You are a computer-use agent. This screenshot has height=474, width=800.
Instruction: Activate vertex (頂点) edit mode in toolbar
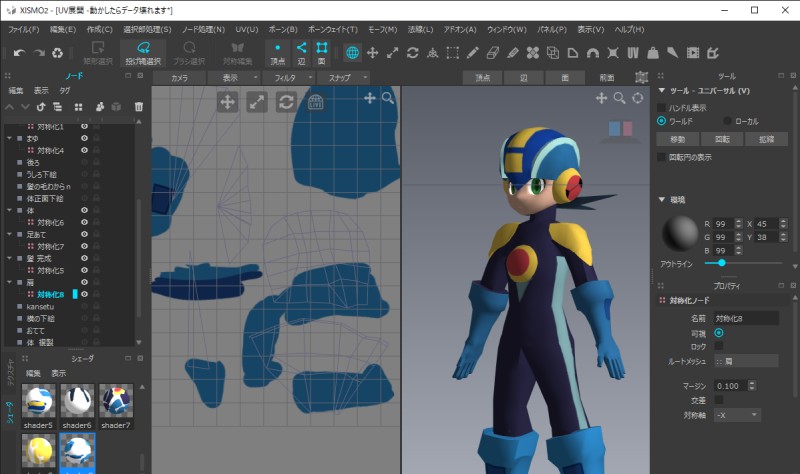click(x=277, y=52)
